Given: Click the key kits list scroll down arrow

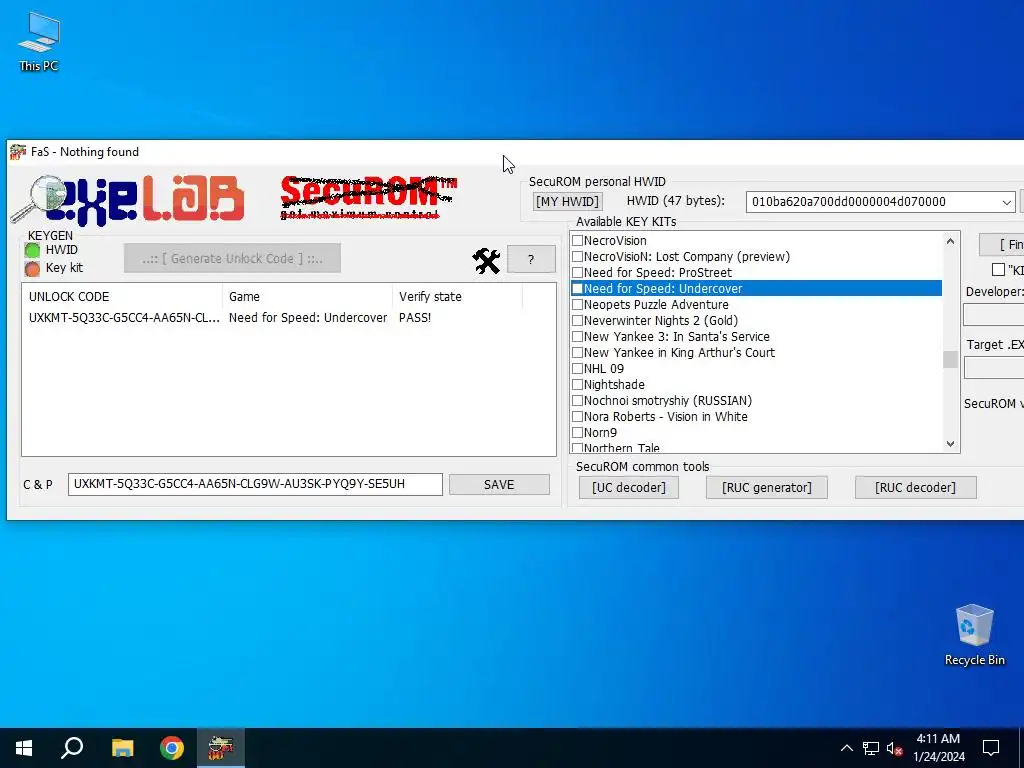Looking at the screenshot, I should point(950,443).
